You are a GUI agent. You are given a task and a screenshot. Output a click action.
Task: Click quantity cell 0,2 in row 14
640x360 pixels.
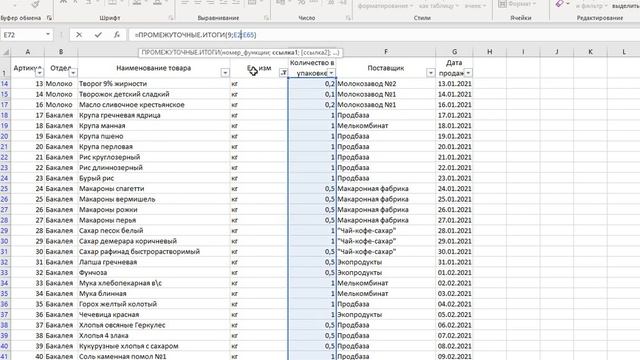click(x=312, y=84)
